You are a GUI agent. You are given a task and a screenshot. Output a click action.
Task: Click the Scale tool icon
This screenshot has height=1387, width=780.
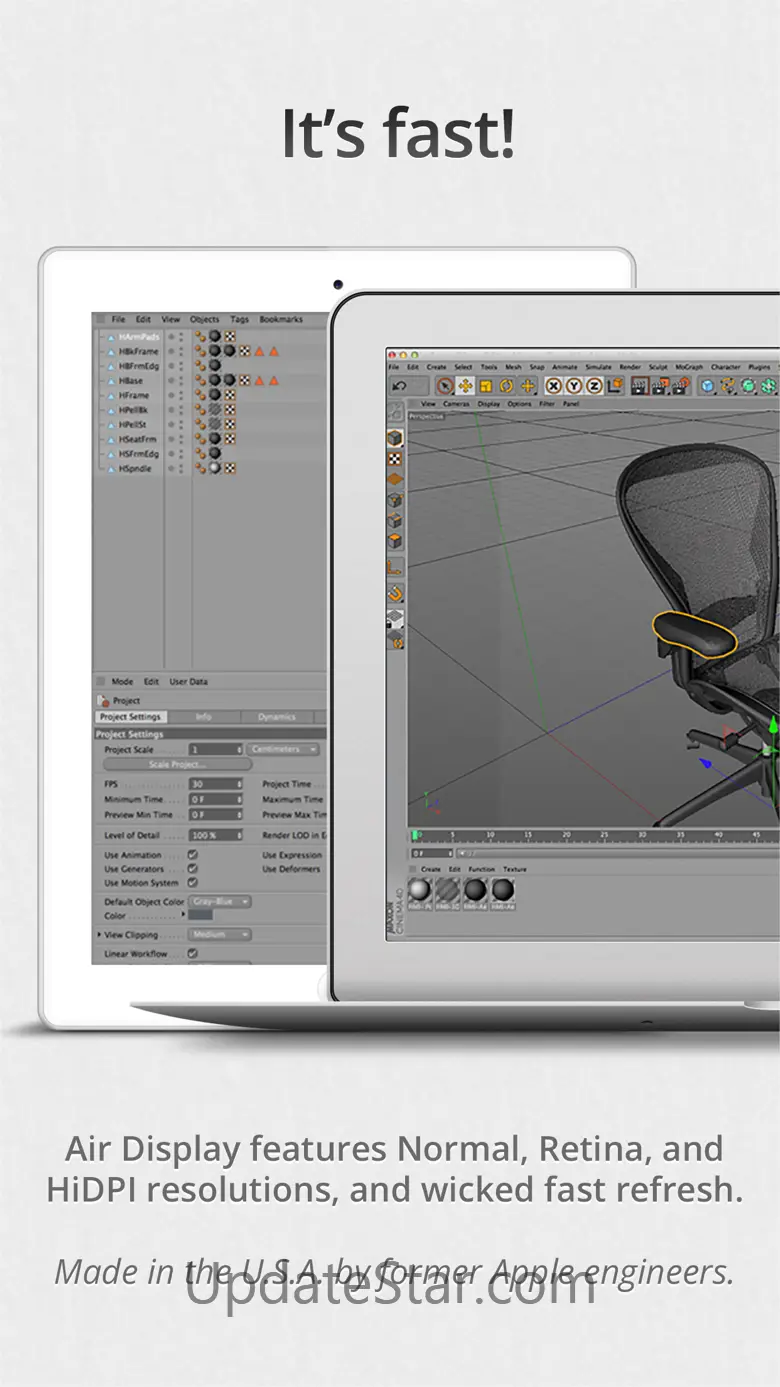(x=486, y=386)
